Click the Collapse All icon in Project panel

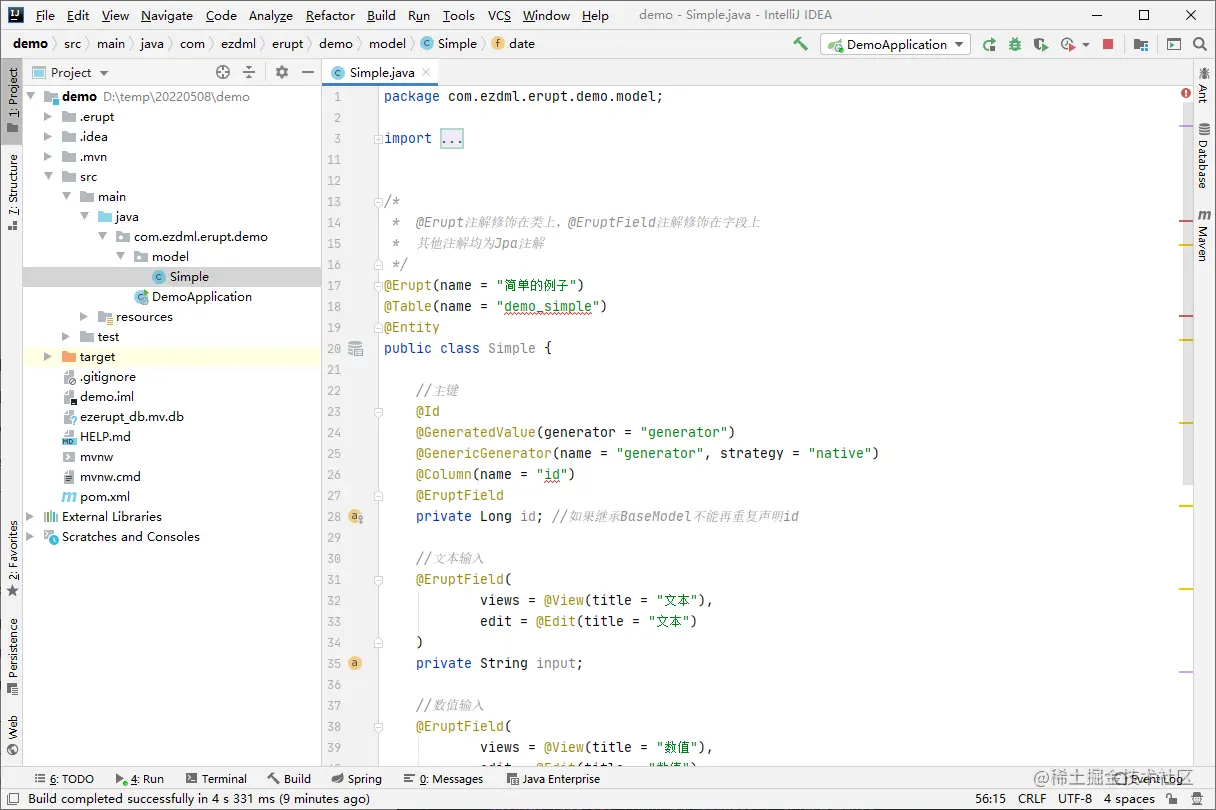click(249, 72)
